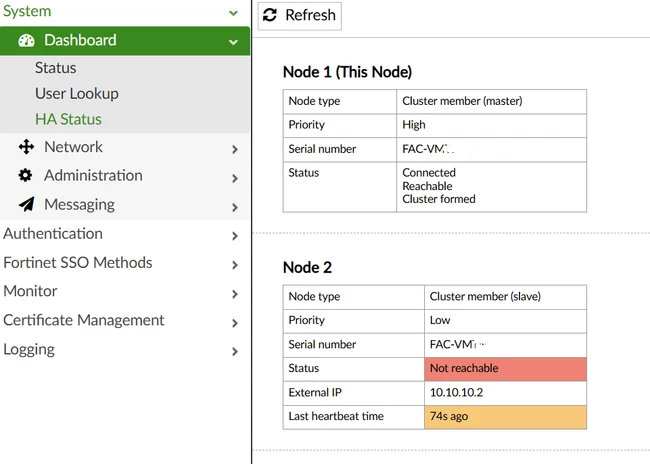Click Node 1 'Connected' status text
650x464 pixels.
429,172
